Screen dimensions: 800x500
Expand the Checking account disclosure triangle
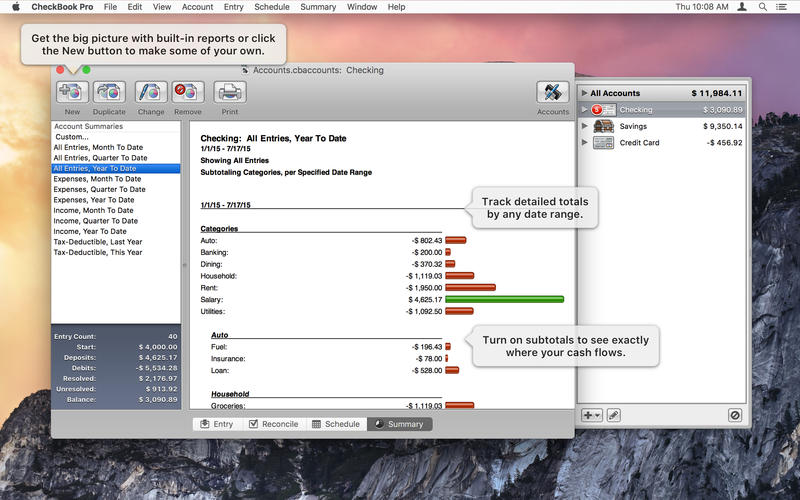[584, 110]
